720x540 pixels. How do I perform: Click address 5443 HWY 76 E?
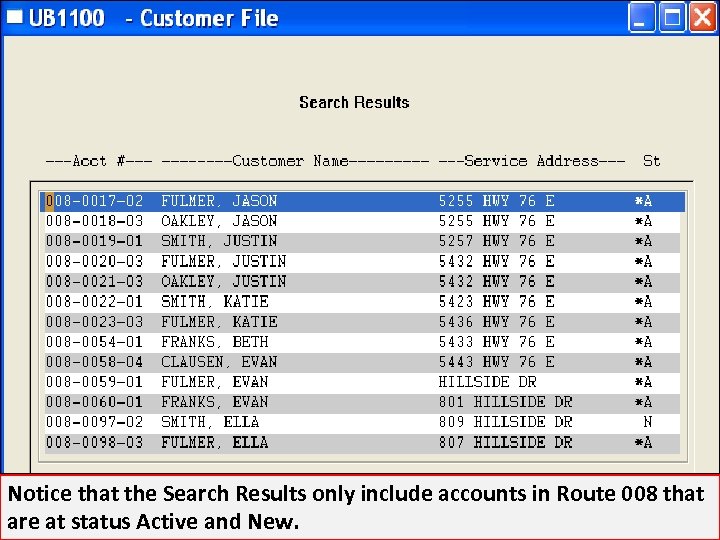(x=496, y=362)
